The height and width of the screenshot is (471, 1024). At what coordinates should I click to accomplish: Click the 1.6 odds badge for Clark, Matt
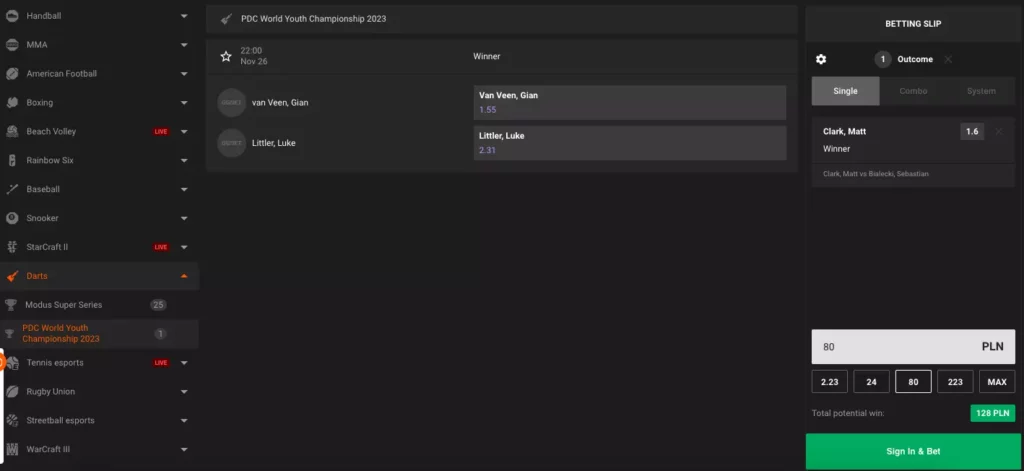click(x=972, y=131)
